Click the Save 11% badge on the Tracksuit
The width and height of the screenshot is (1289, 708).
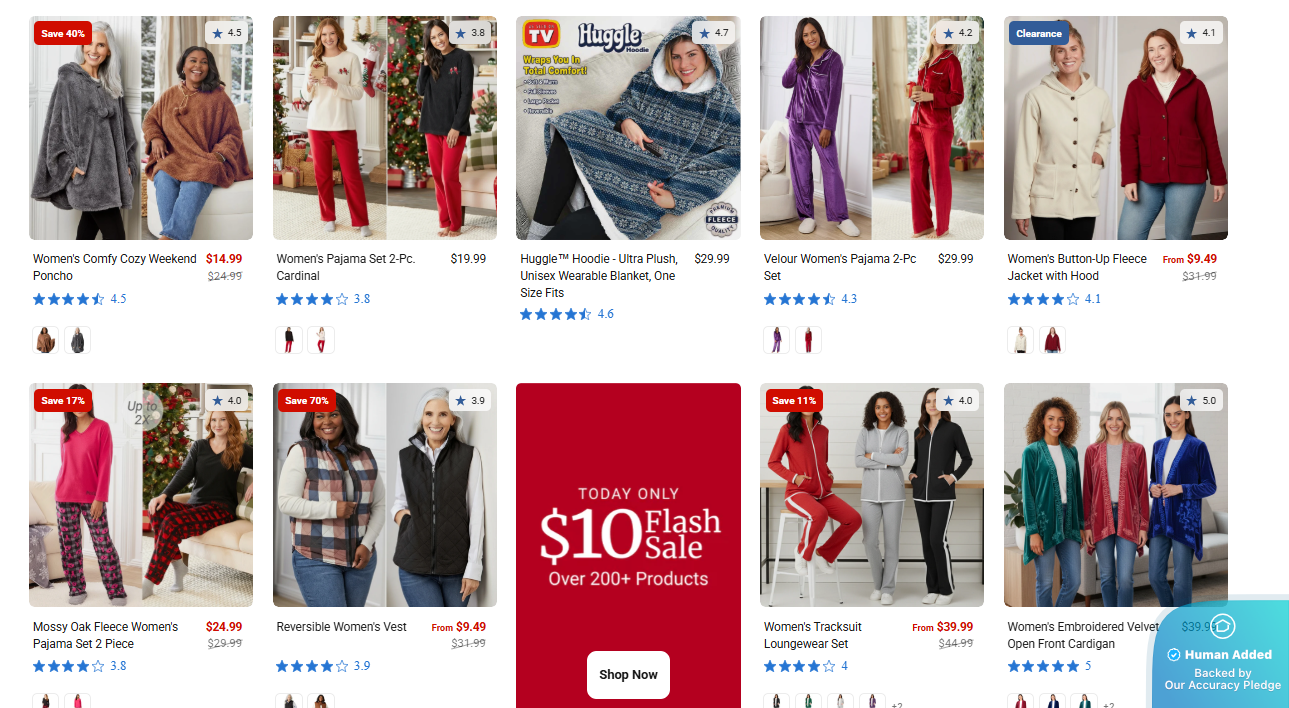[x=793, y=400]
